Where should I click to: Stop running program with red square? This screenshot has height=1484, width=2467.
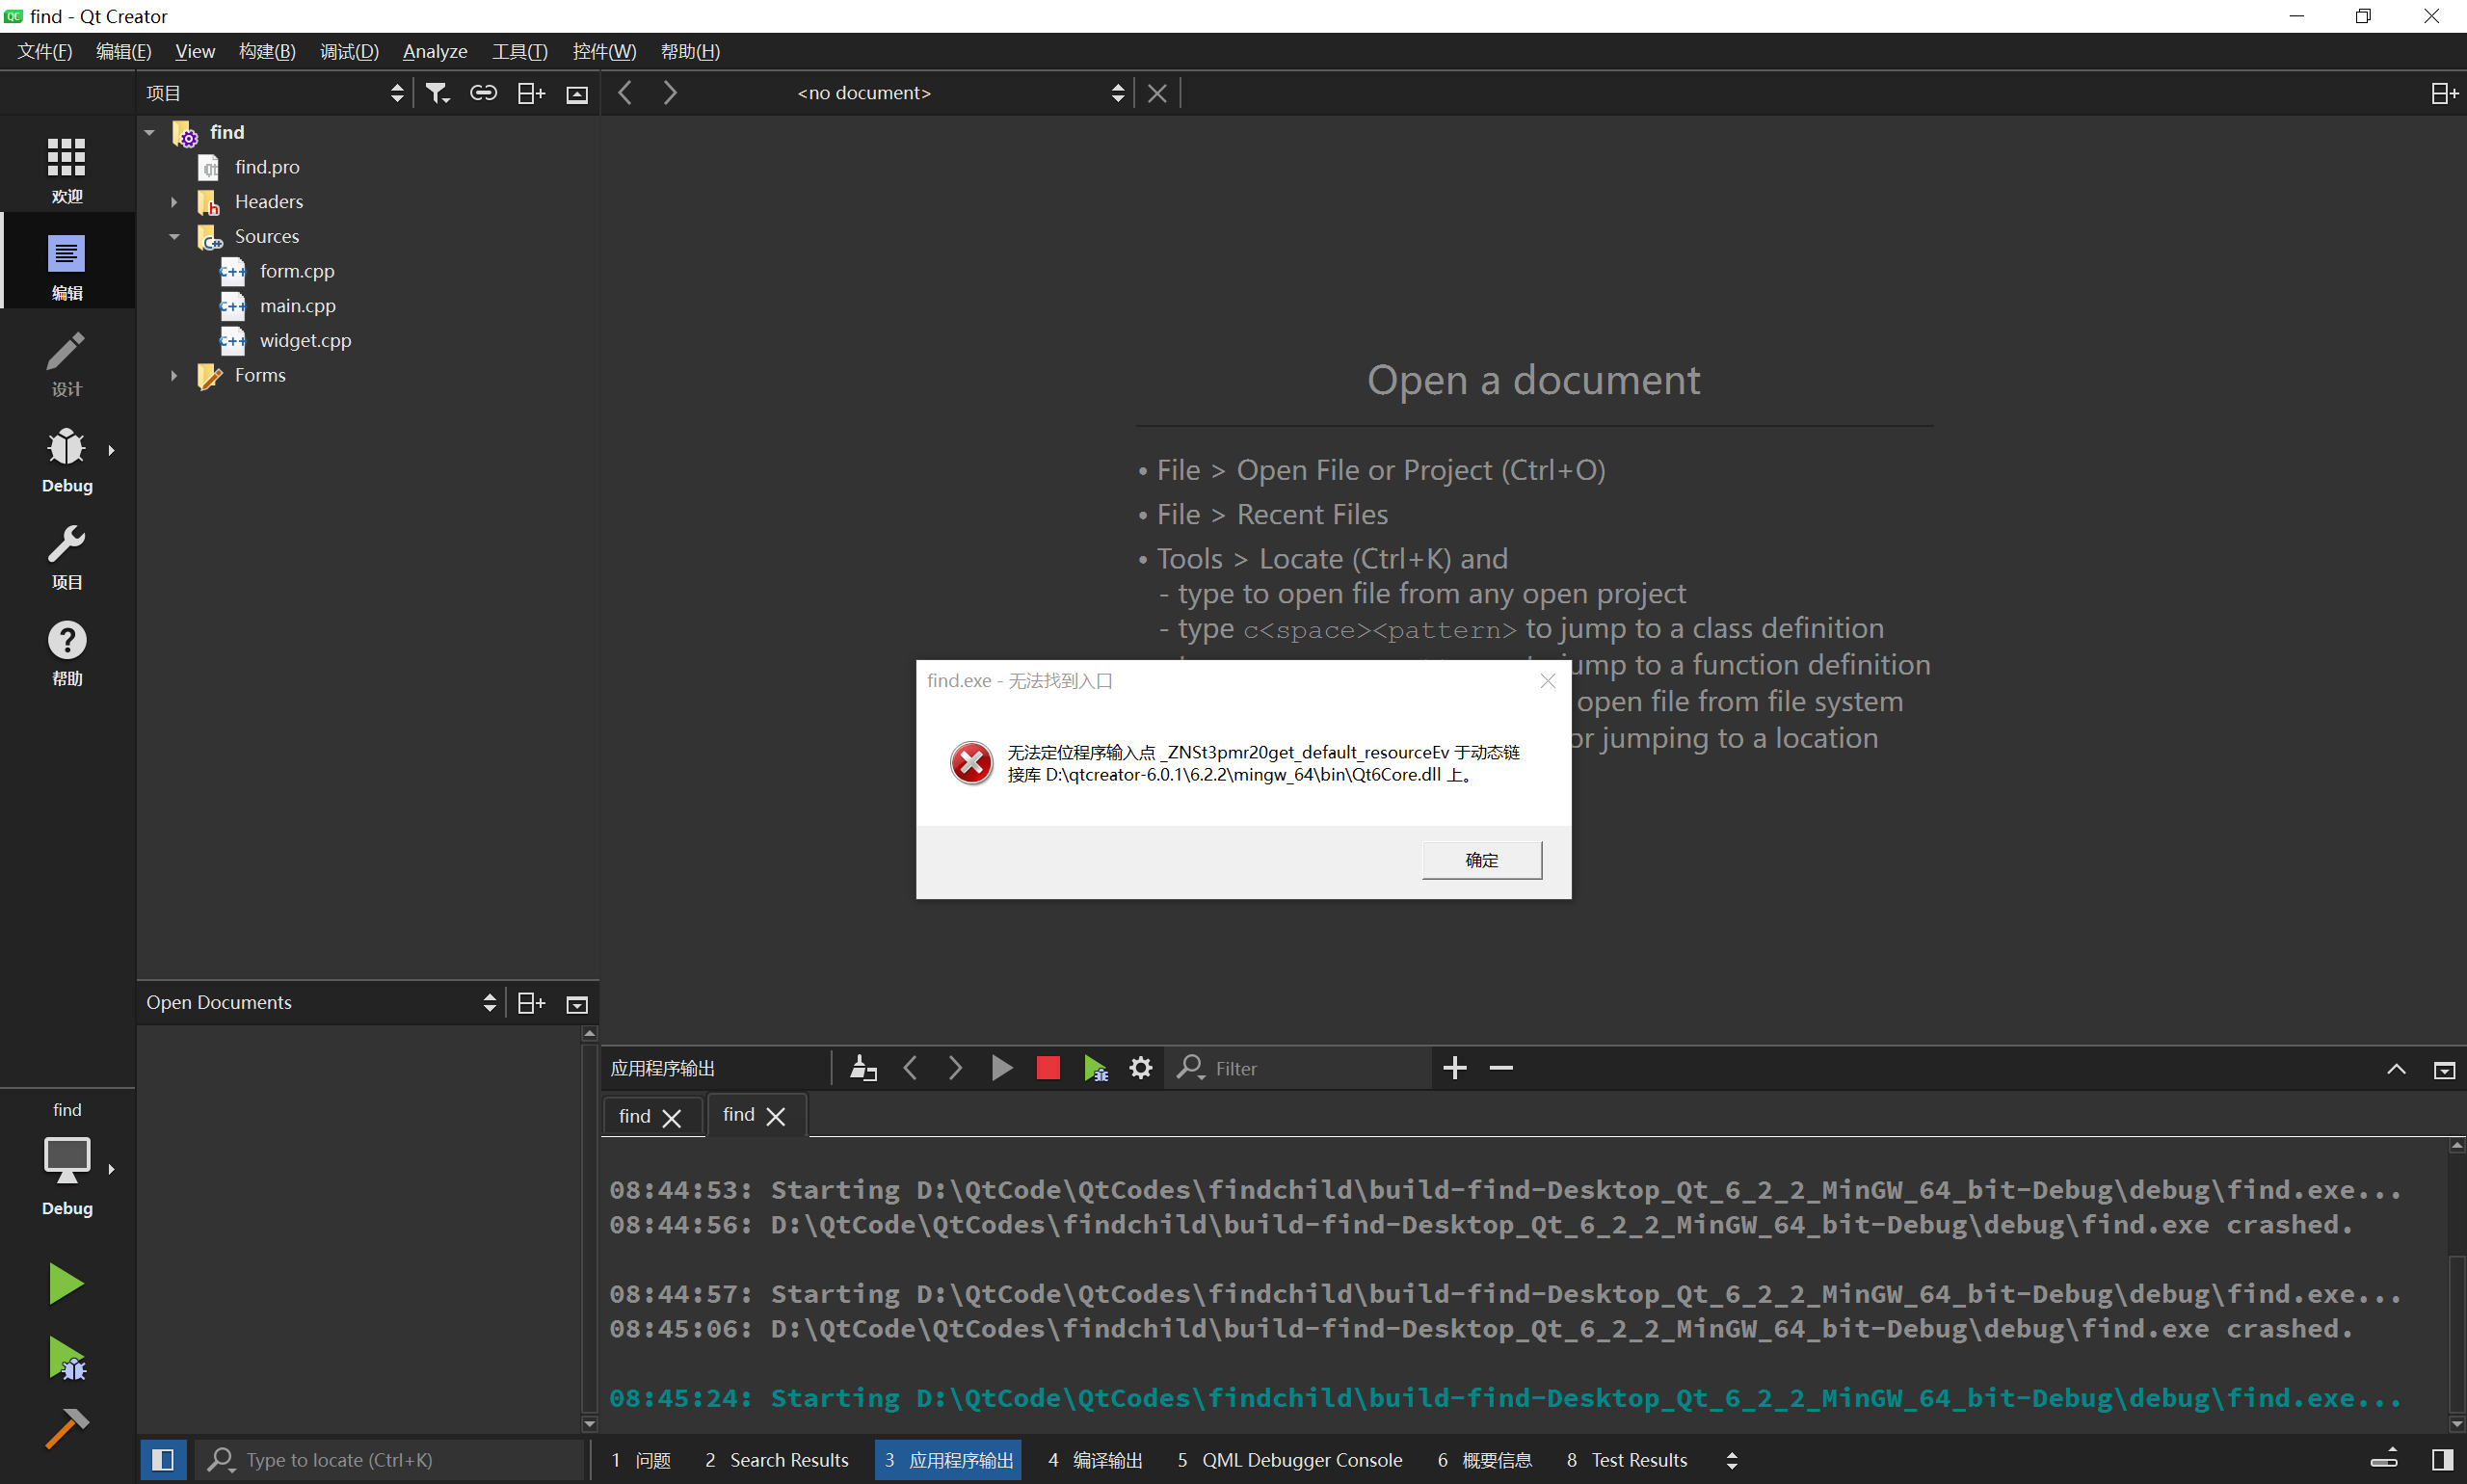1047,1068
